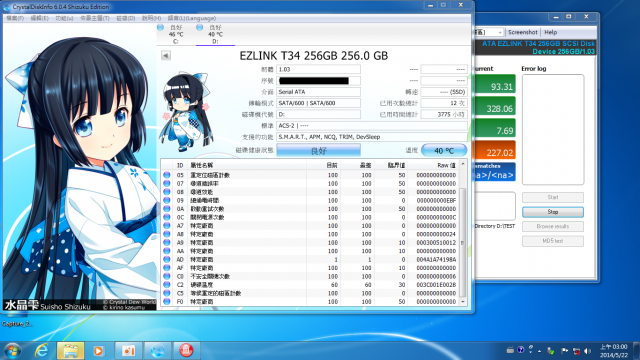Click the raw value 003C001E0028

pos(436,285)
